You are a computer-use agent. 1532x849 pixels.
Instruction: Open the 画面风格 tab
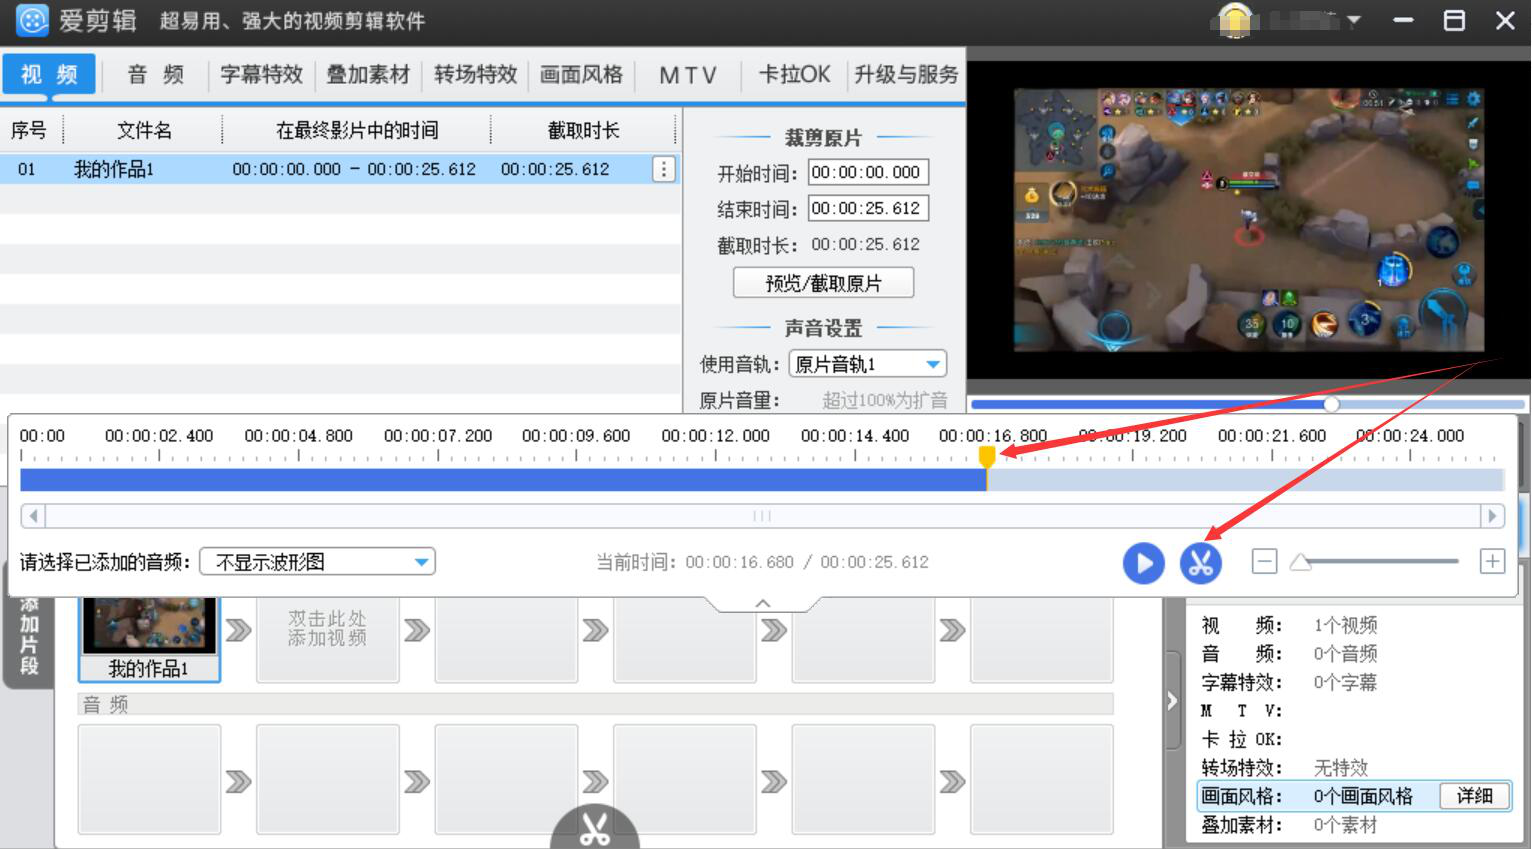[x=581, y=74]
